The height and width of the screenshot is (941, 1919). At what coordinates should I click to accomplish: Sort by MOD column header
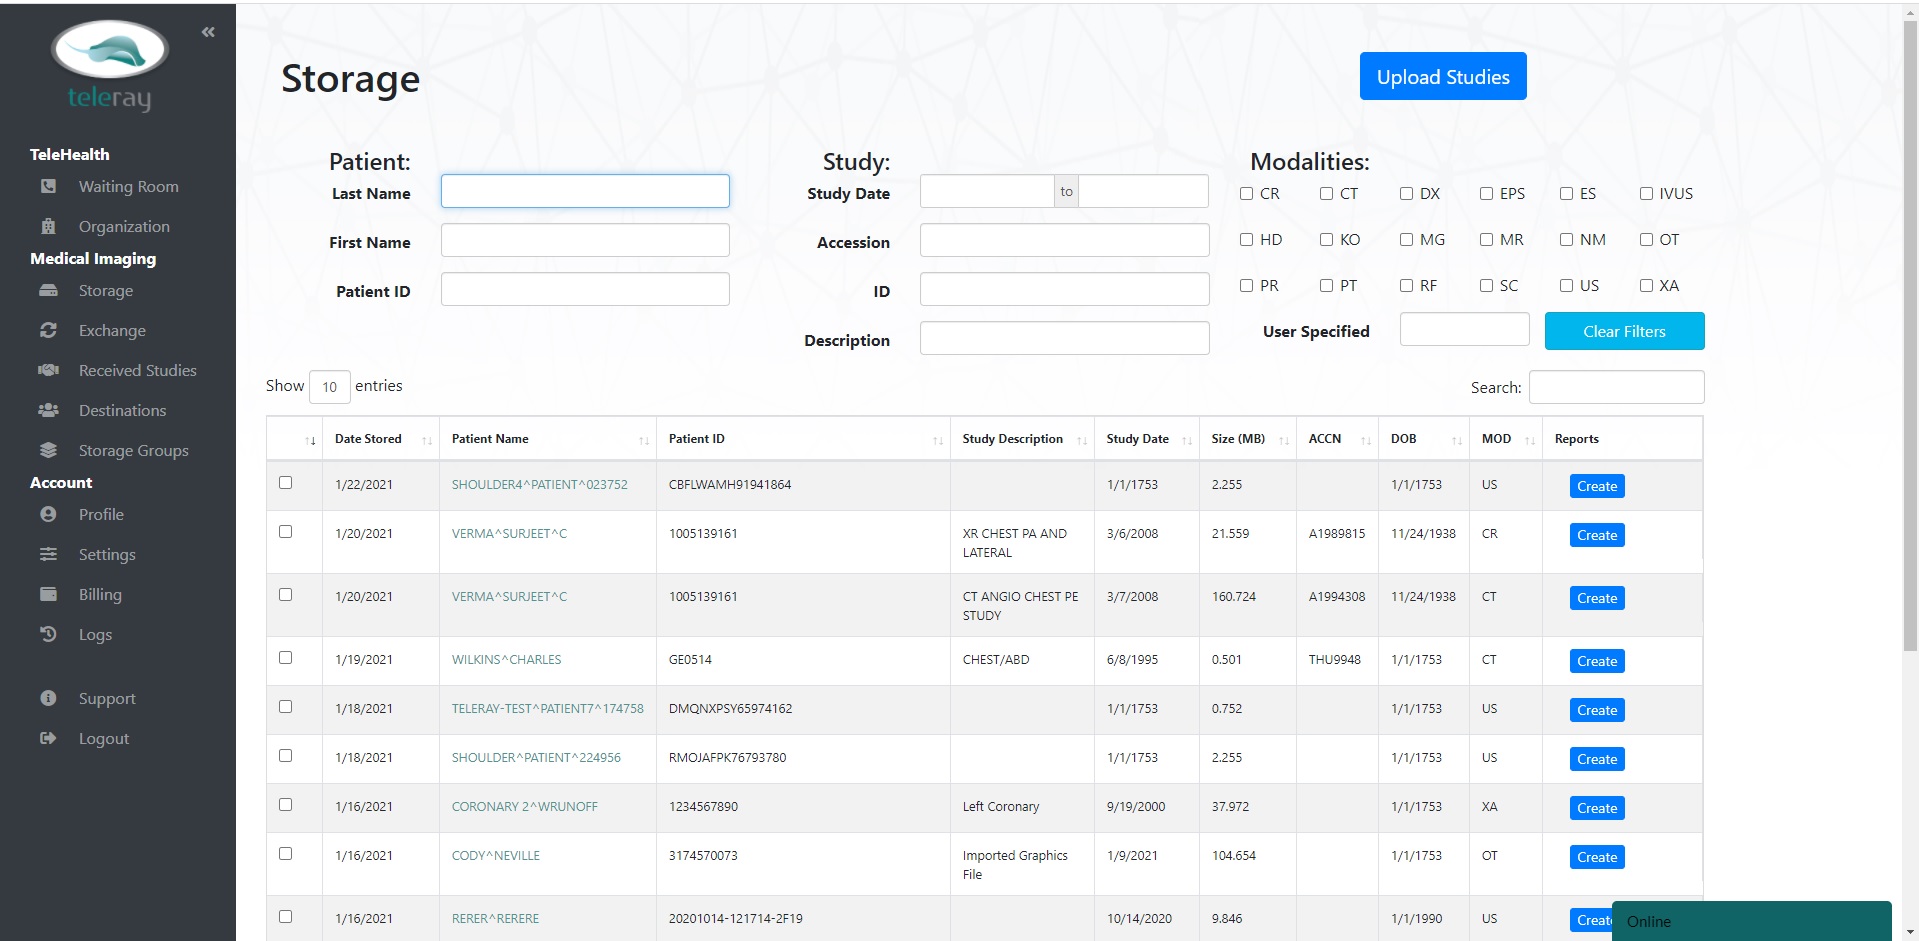tap(1506, 439)
